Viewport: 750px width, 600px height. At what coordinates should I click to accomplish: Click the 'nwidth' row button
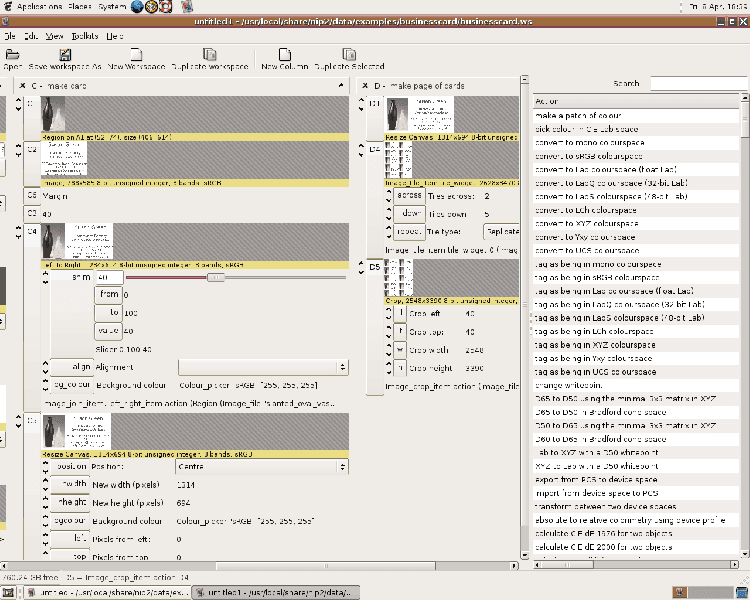coord(71,484)
